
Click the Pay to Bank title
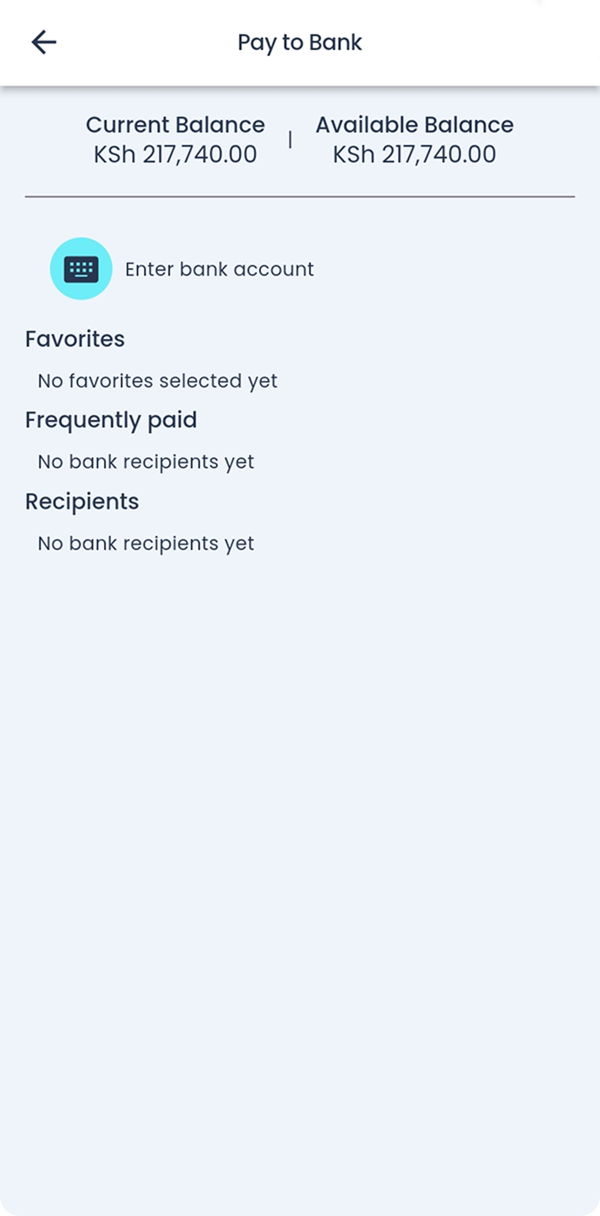[299, 42]
